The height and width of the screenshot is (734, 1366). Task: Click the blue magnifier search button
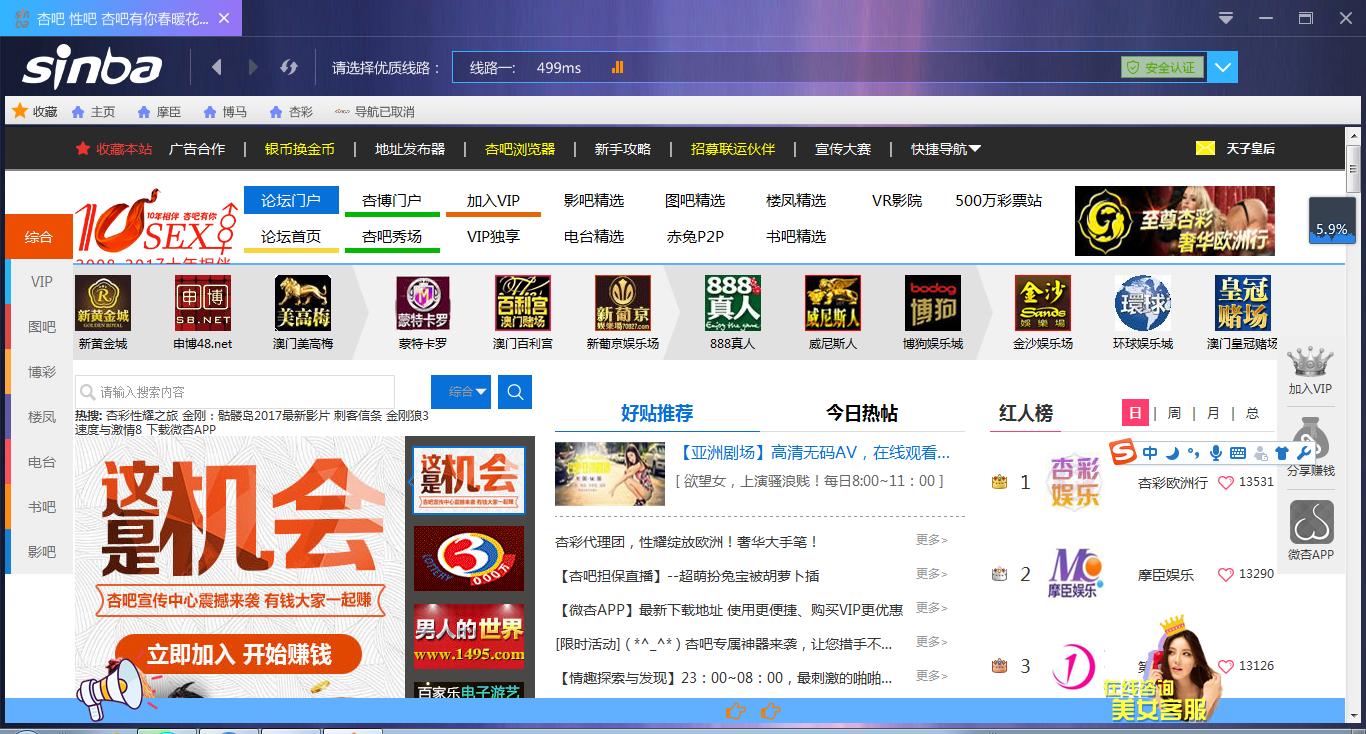515,392
